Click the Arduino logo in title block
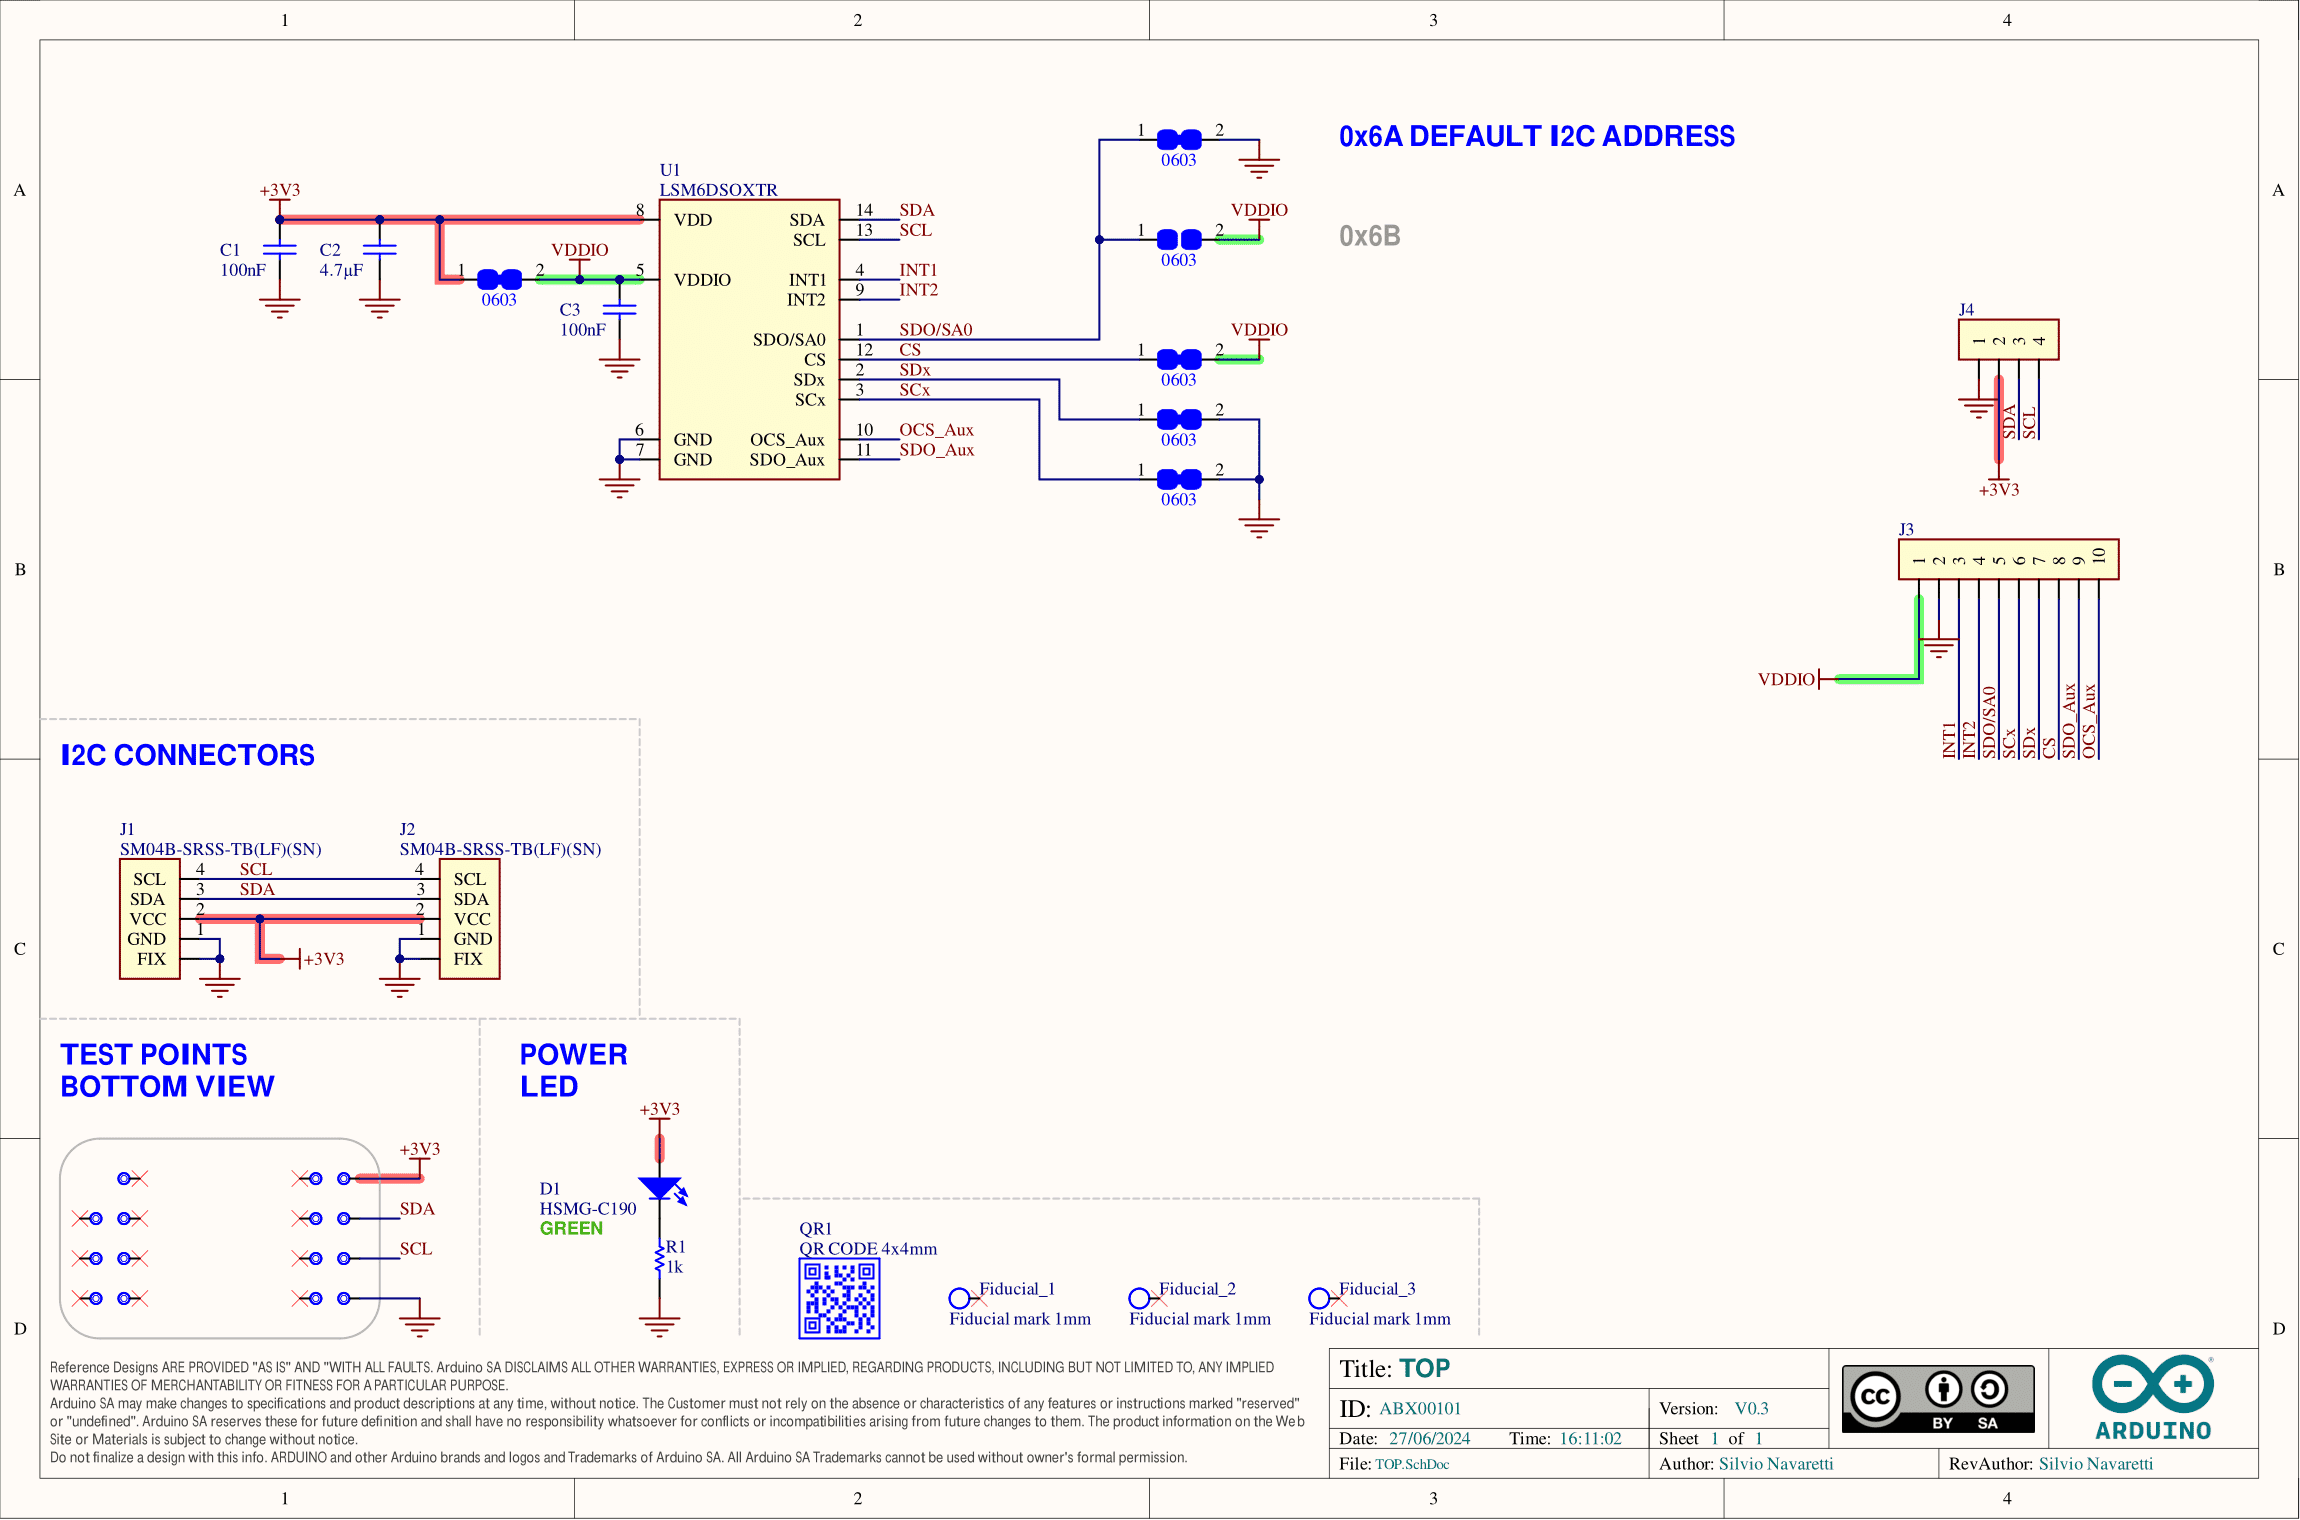Image resolution: width=2300 pixels, height=1520 pixels. pos(2152,1398)
